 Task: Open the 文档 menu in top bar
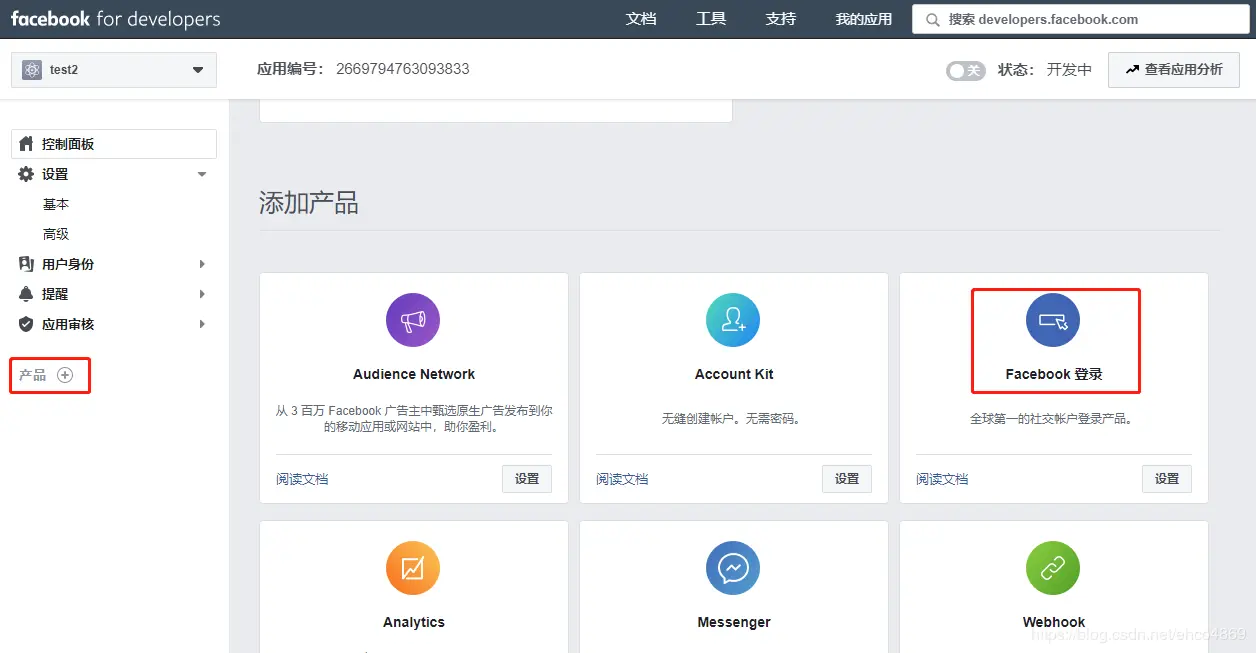click(641, 18)
